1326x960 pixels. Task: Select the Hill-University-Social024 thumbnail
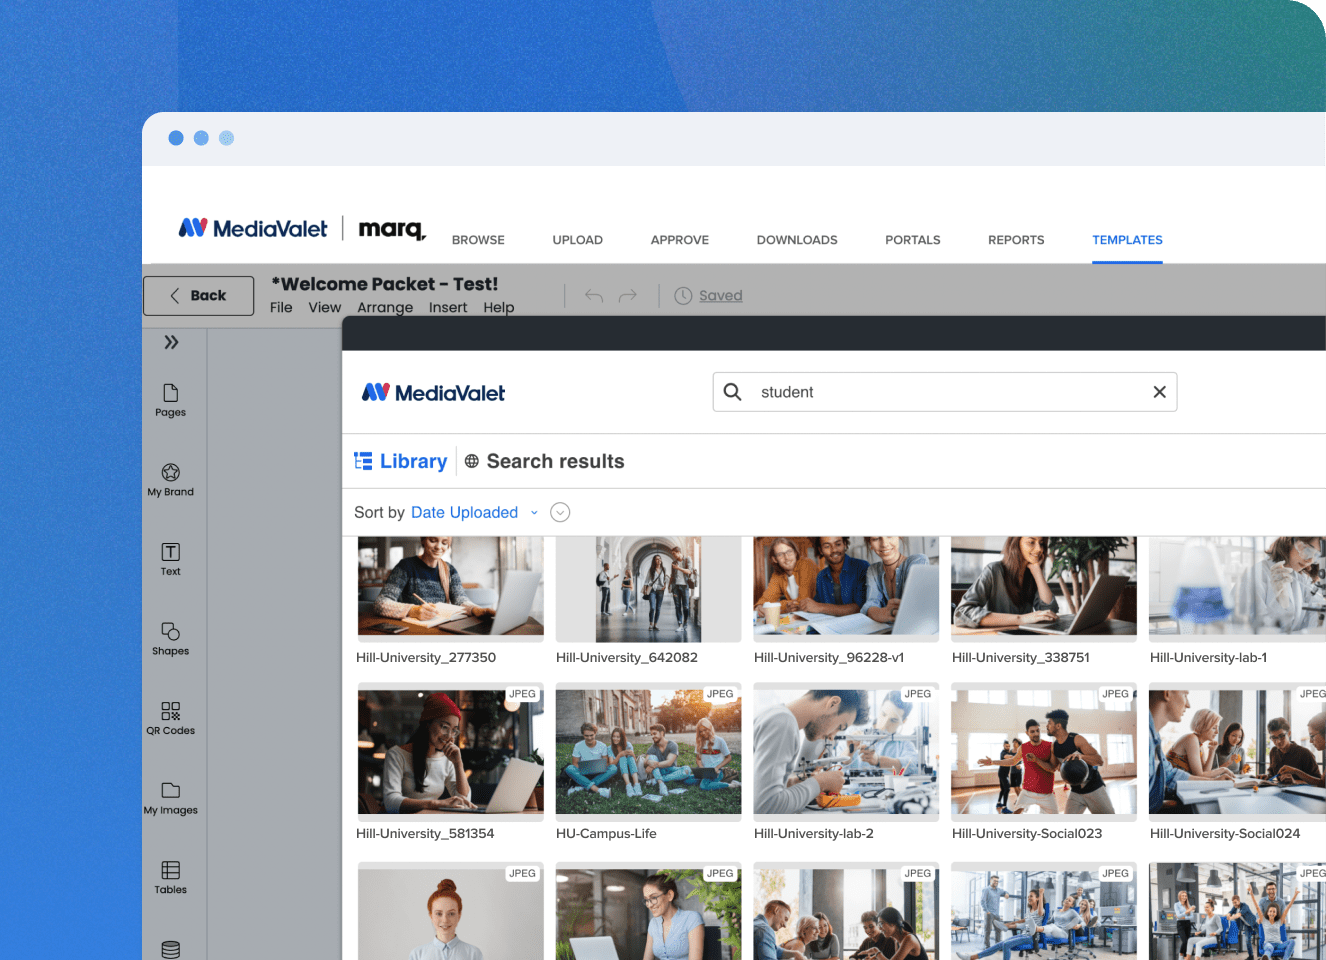[x=1238, y=750]
